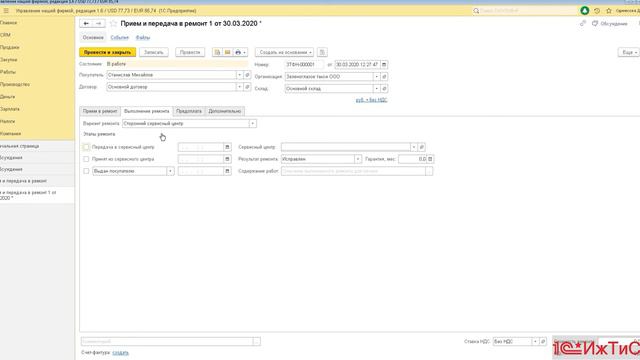Viewport: 640px width, 360px height.
Task: Click Провести и закрыть button
Action: pyautogui.click(x=108, y=52)
